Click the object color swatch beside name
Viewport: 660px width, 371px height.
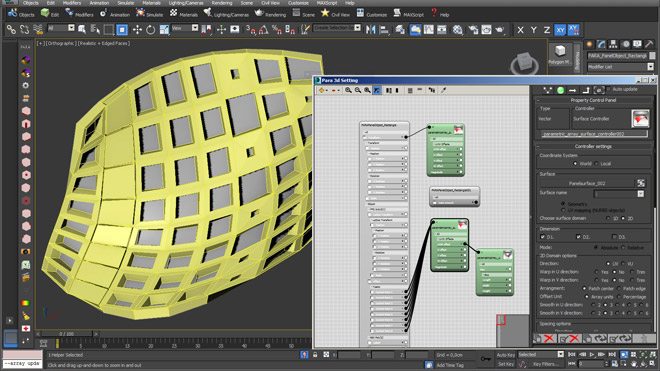pos(652,56)
